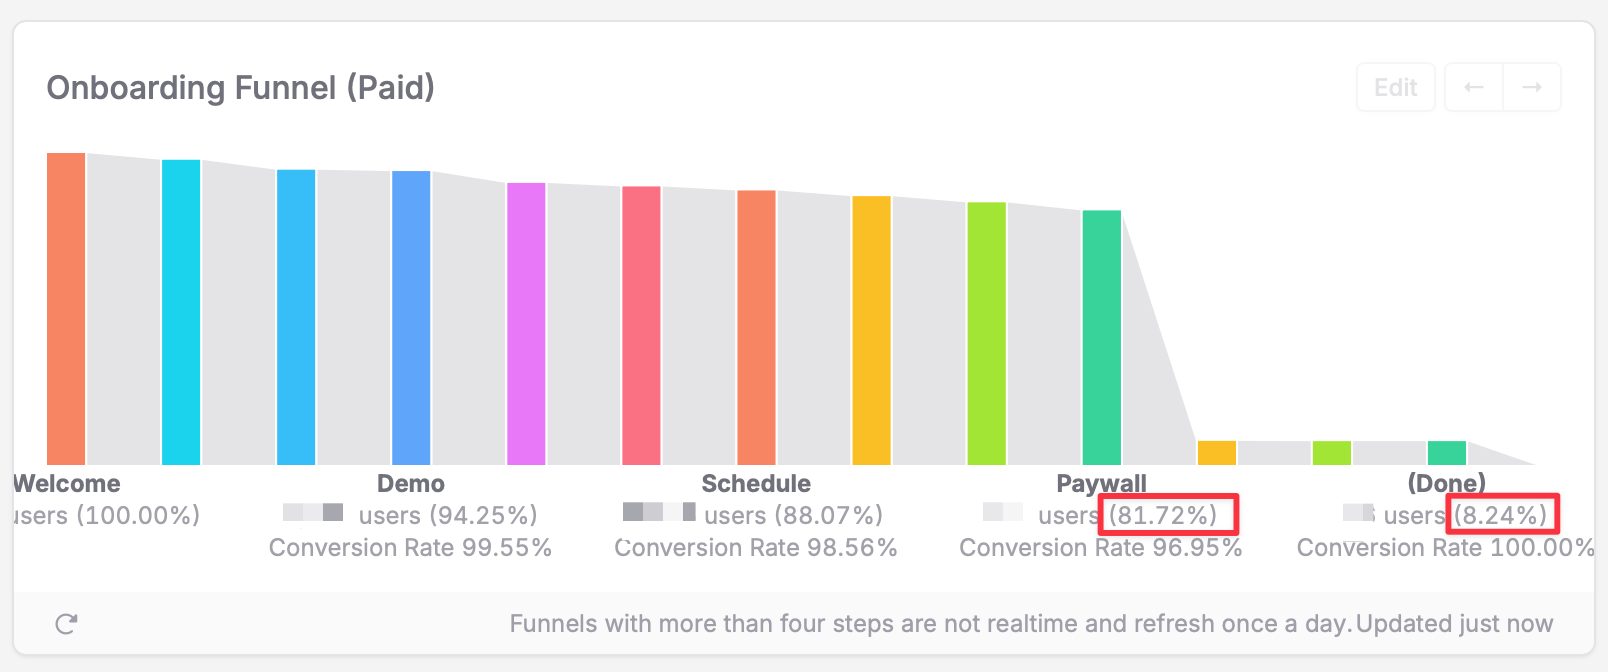Viewport: 1608px width, 672px height.
Task: Click the Schedule step label
Action: [756, 484]
